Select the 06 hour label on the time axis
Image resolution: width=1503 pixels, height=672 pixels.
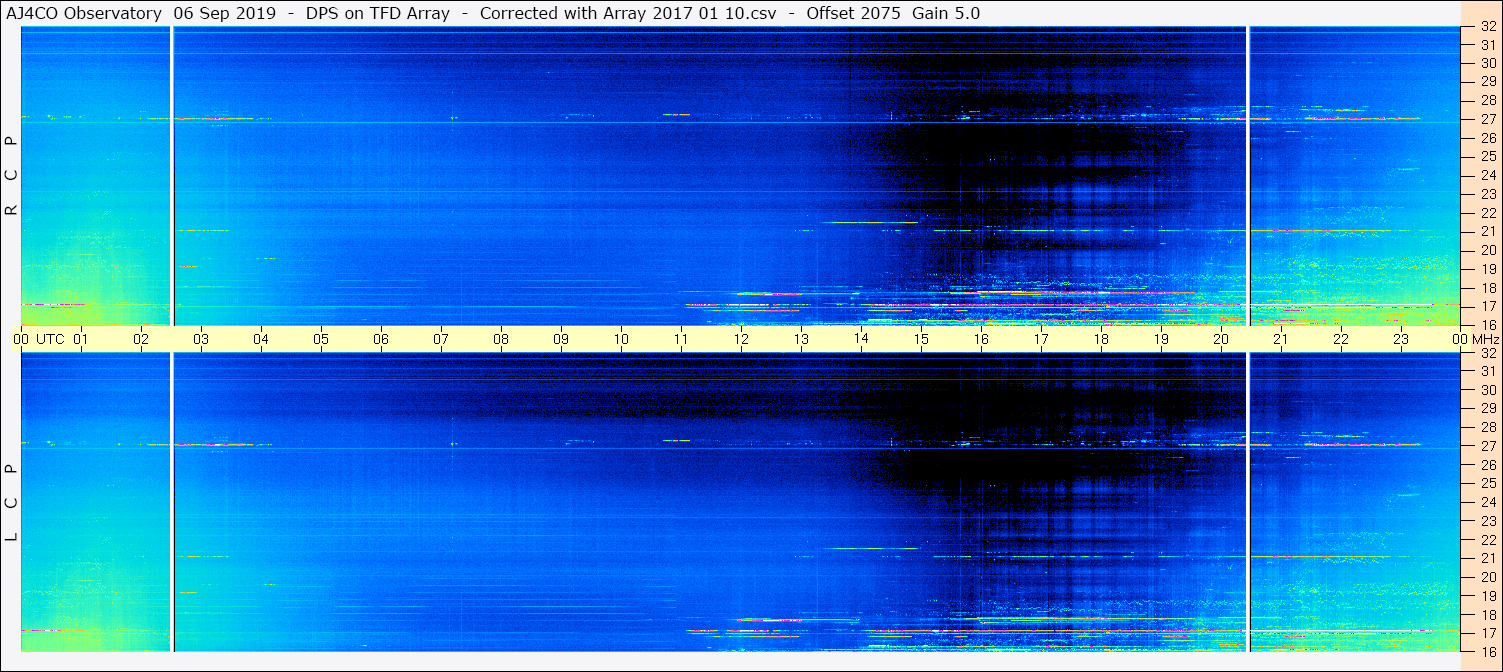pos(381,340)
